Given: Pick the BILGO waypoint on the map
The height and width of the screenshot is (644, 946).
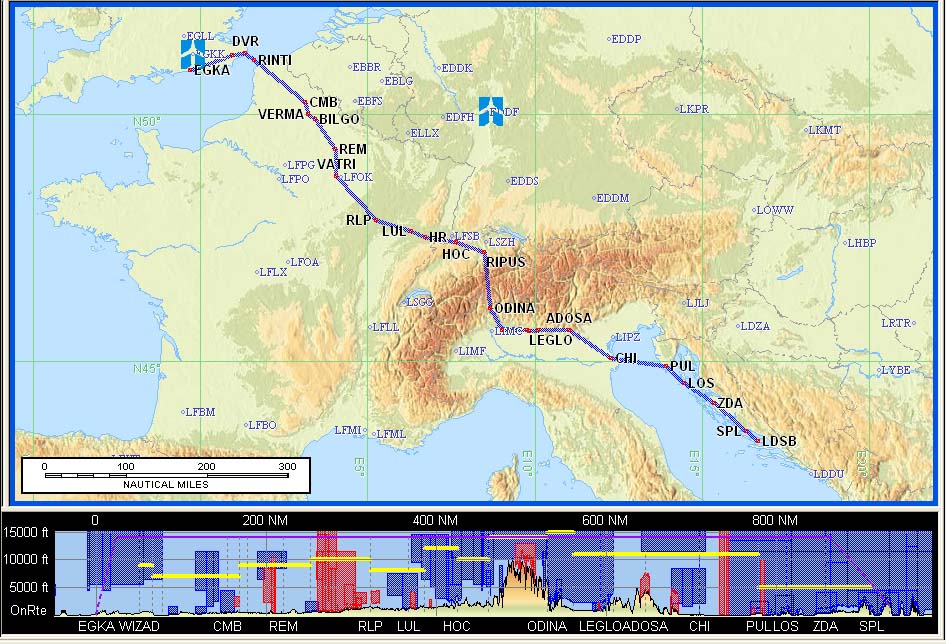Looking at the screenshot, I should pos(339,119).
